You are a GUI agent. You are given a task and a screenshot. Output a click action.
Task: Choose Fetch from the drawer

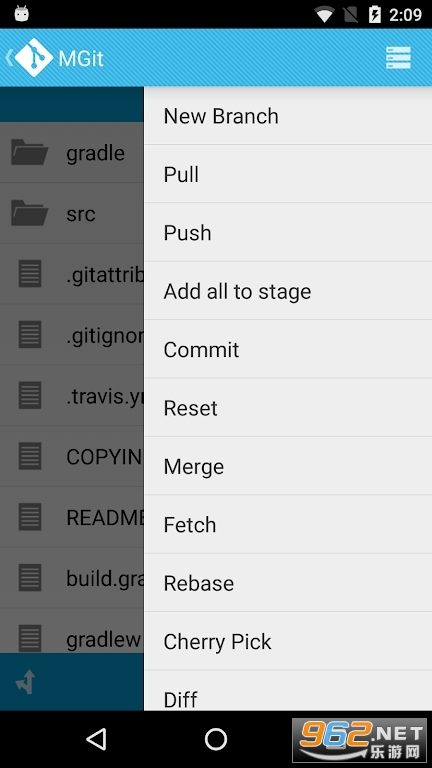[x=288, y=525]
